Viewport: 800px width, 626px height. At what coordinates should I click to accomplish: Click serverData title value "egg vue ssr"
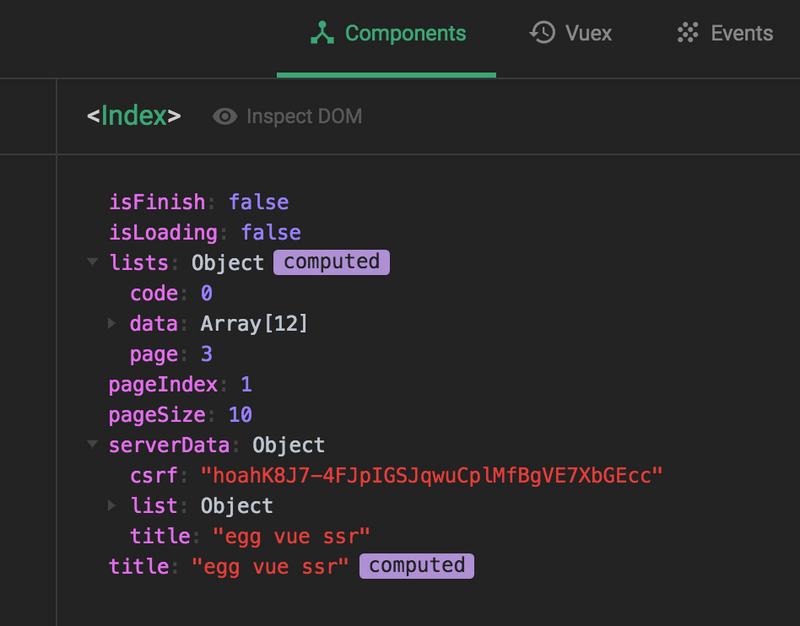pyautogui.click(x=291, y=537)
